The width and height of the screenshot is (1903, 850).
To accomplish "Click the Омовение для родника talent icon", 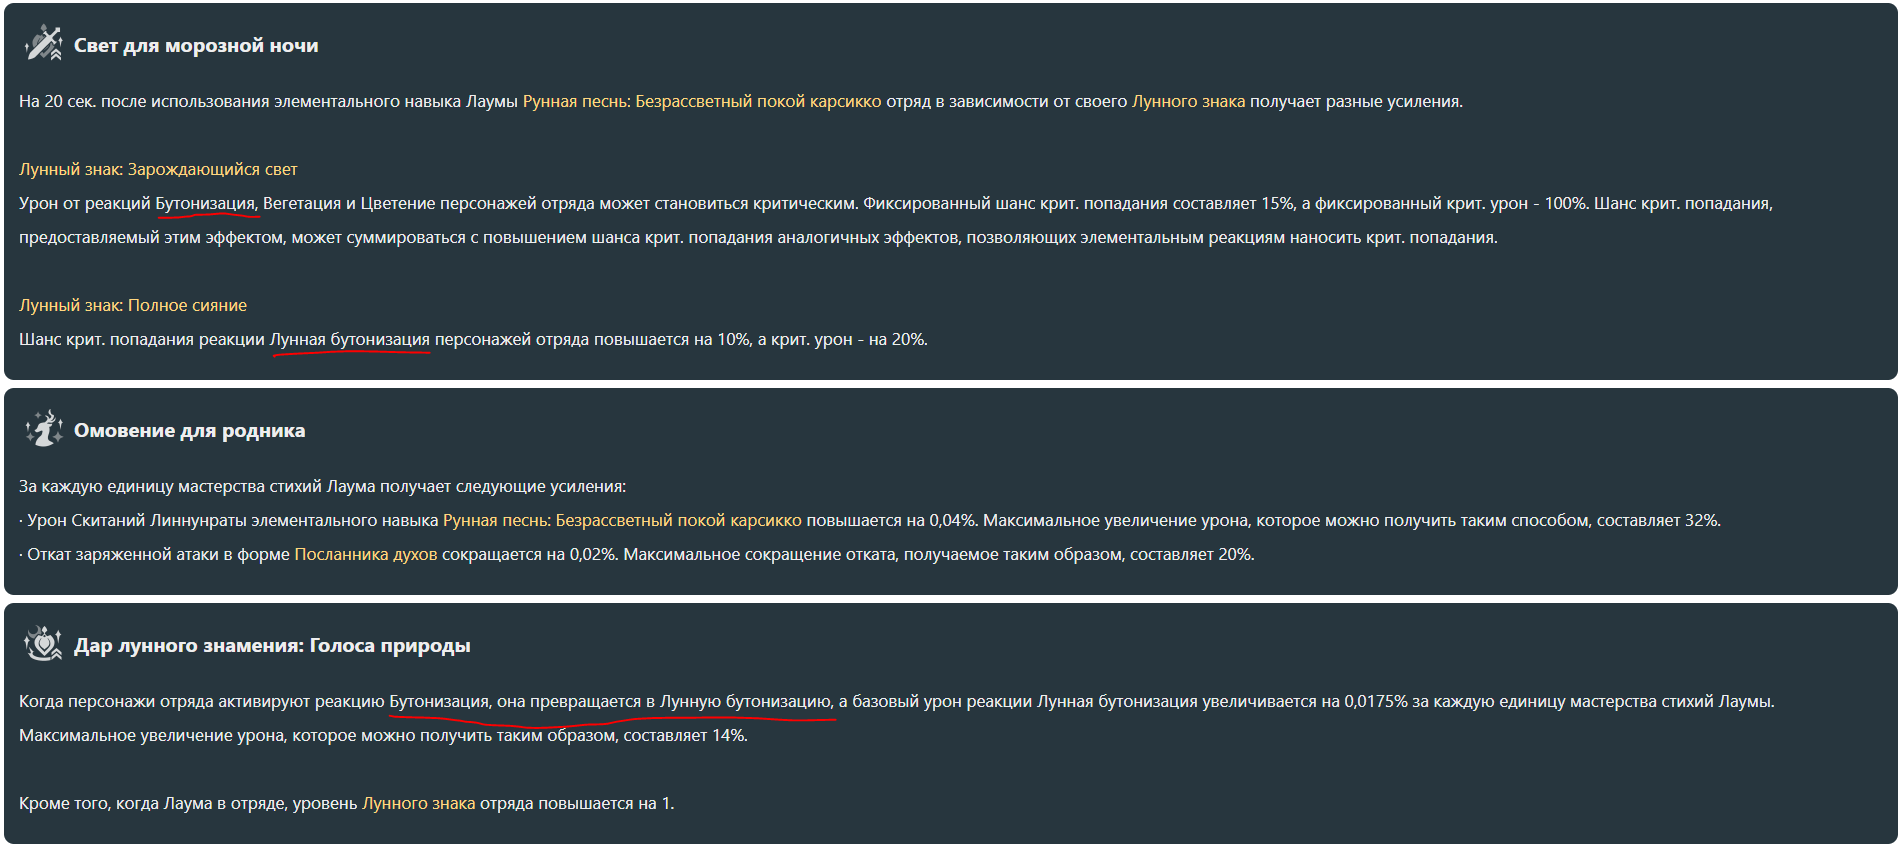I will click(x=43, y=429).
